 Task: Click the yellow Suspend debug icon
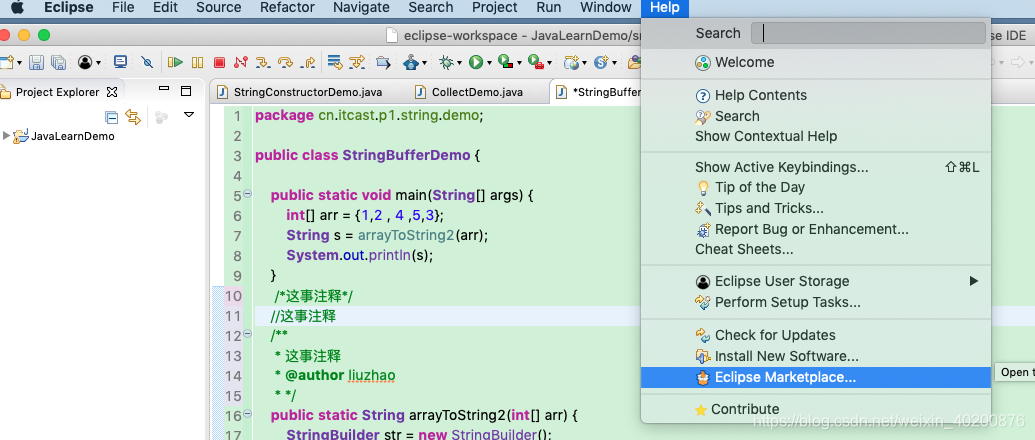(x=197, y=63)
